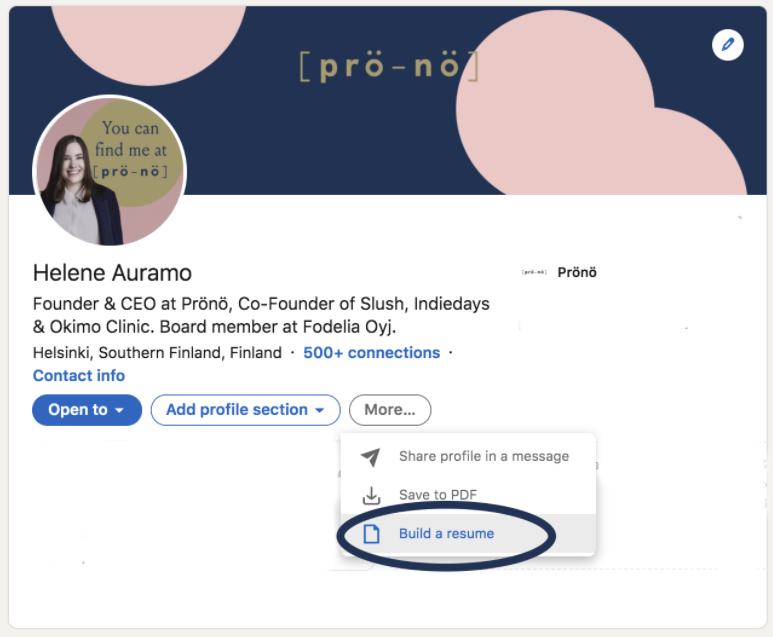Expand the Add profile section dropdown
Image resolution: width=773 pixels, height=637 pixels.
(319, 410)
